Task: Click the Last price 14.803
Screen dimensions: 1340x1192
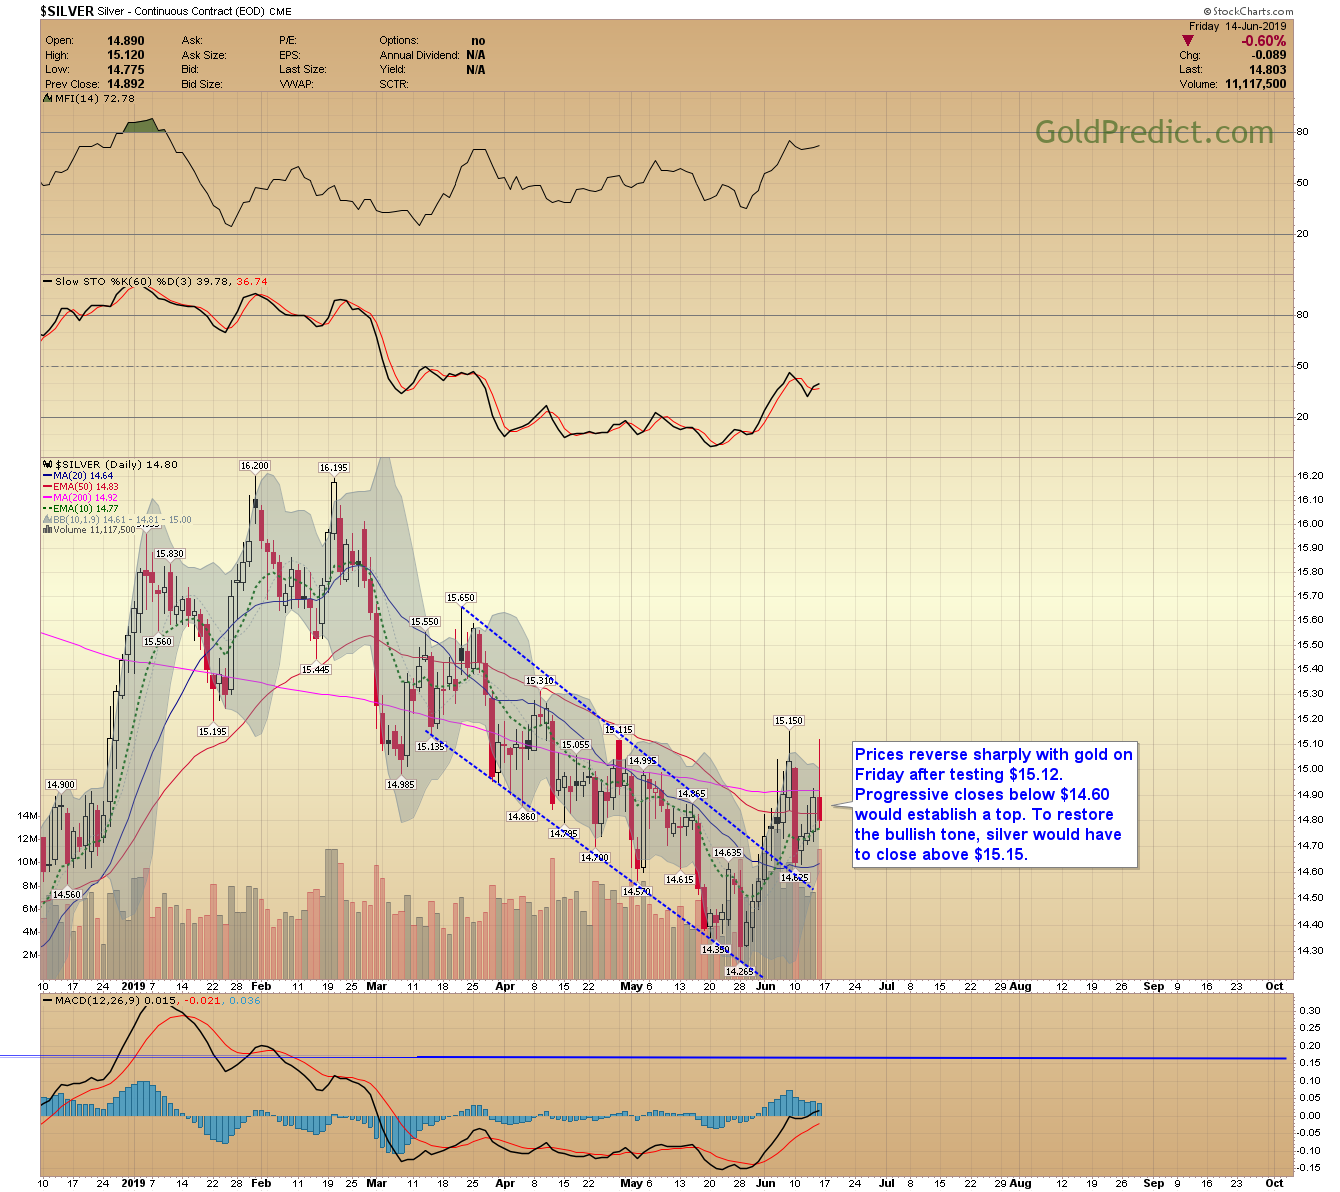Action: pos(1268,70)
